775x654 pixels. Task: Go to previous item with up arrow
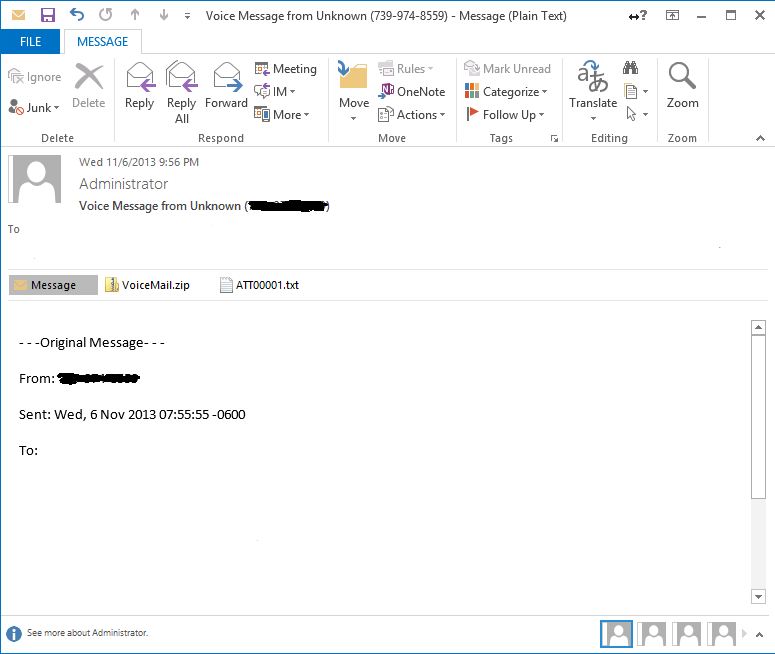click(134, 15)
